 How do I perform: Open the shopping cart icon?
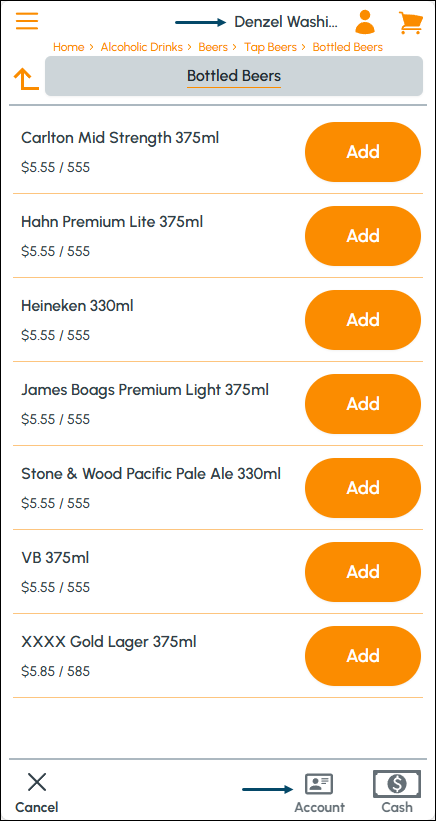tap(411, 23)
